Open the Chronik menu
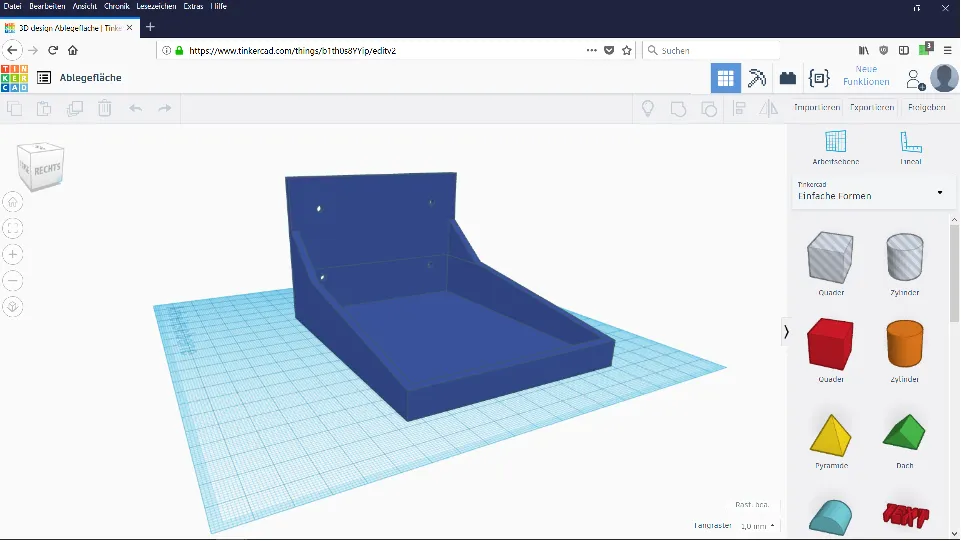 point(116,6)
